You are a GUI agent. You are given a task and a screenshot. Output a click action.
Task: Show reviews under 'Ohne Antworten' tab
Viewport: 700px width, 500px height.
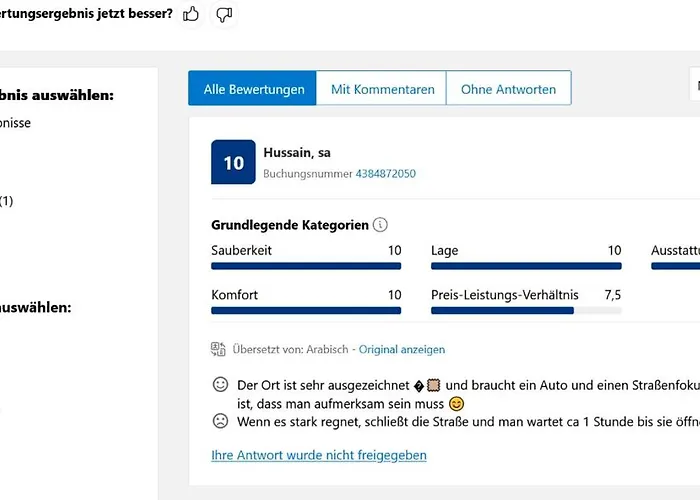pyautogui.click(x=508, y=89)
